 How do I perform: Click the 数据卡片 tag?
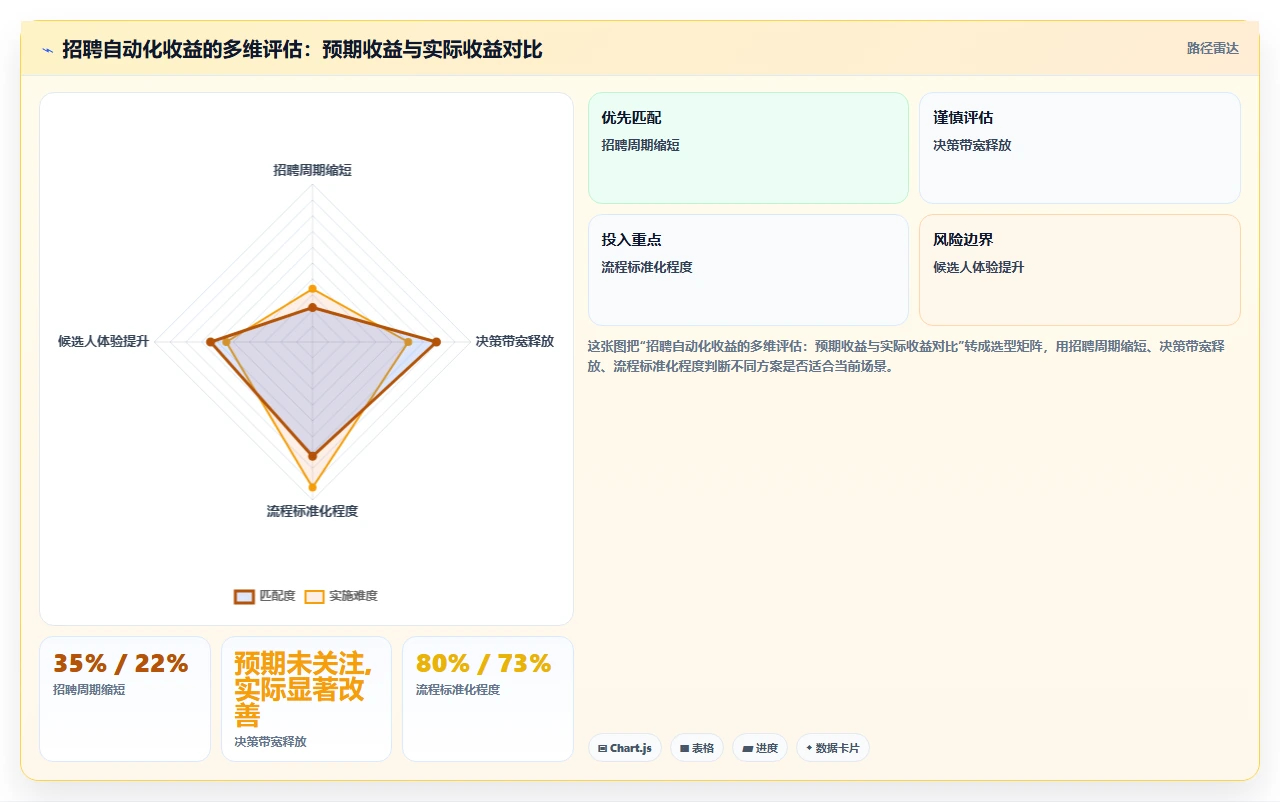point(833,748)
